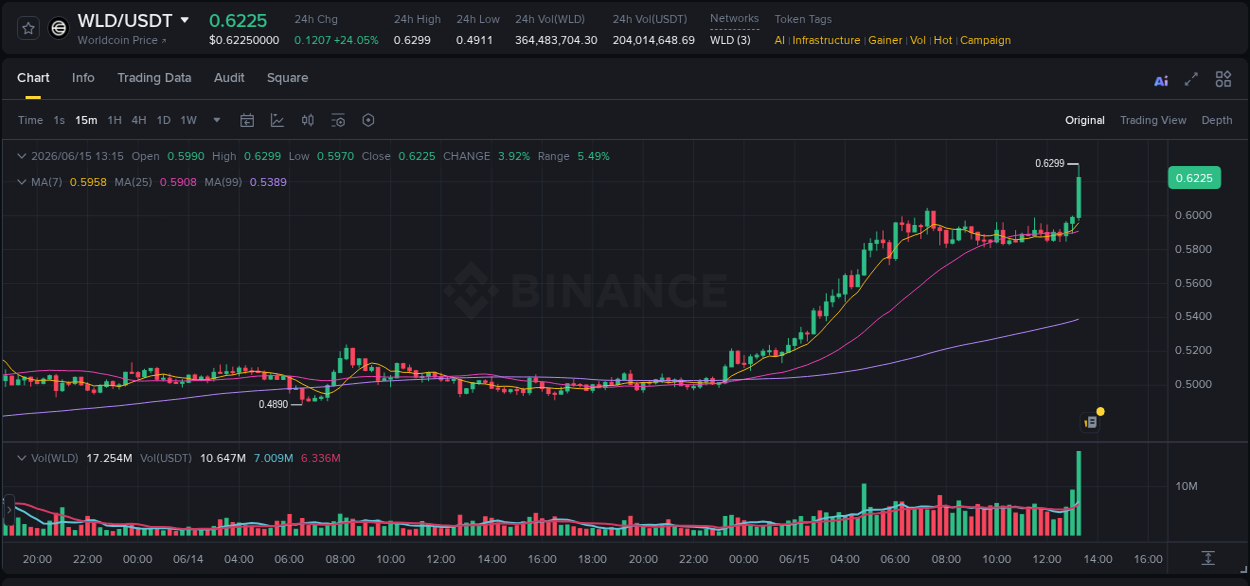Click the 24h Vol(WLD) value 364,483,704.30
The width and height of the screenshot is (1250, 586).
tap(556, 40)
